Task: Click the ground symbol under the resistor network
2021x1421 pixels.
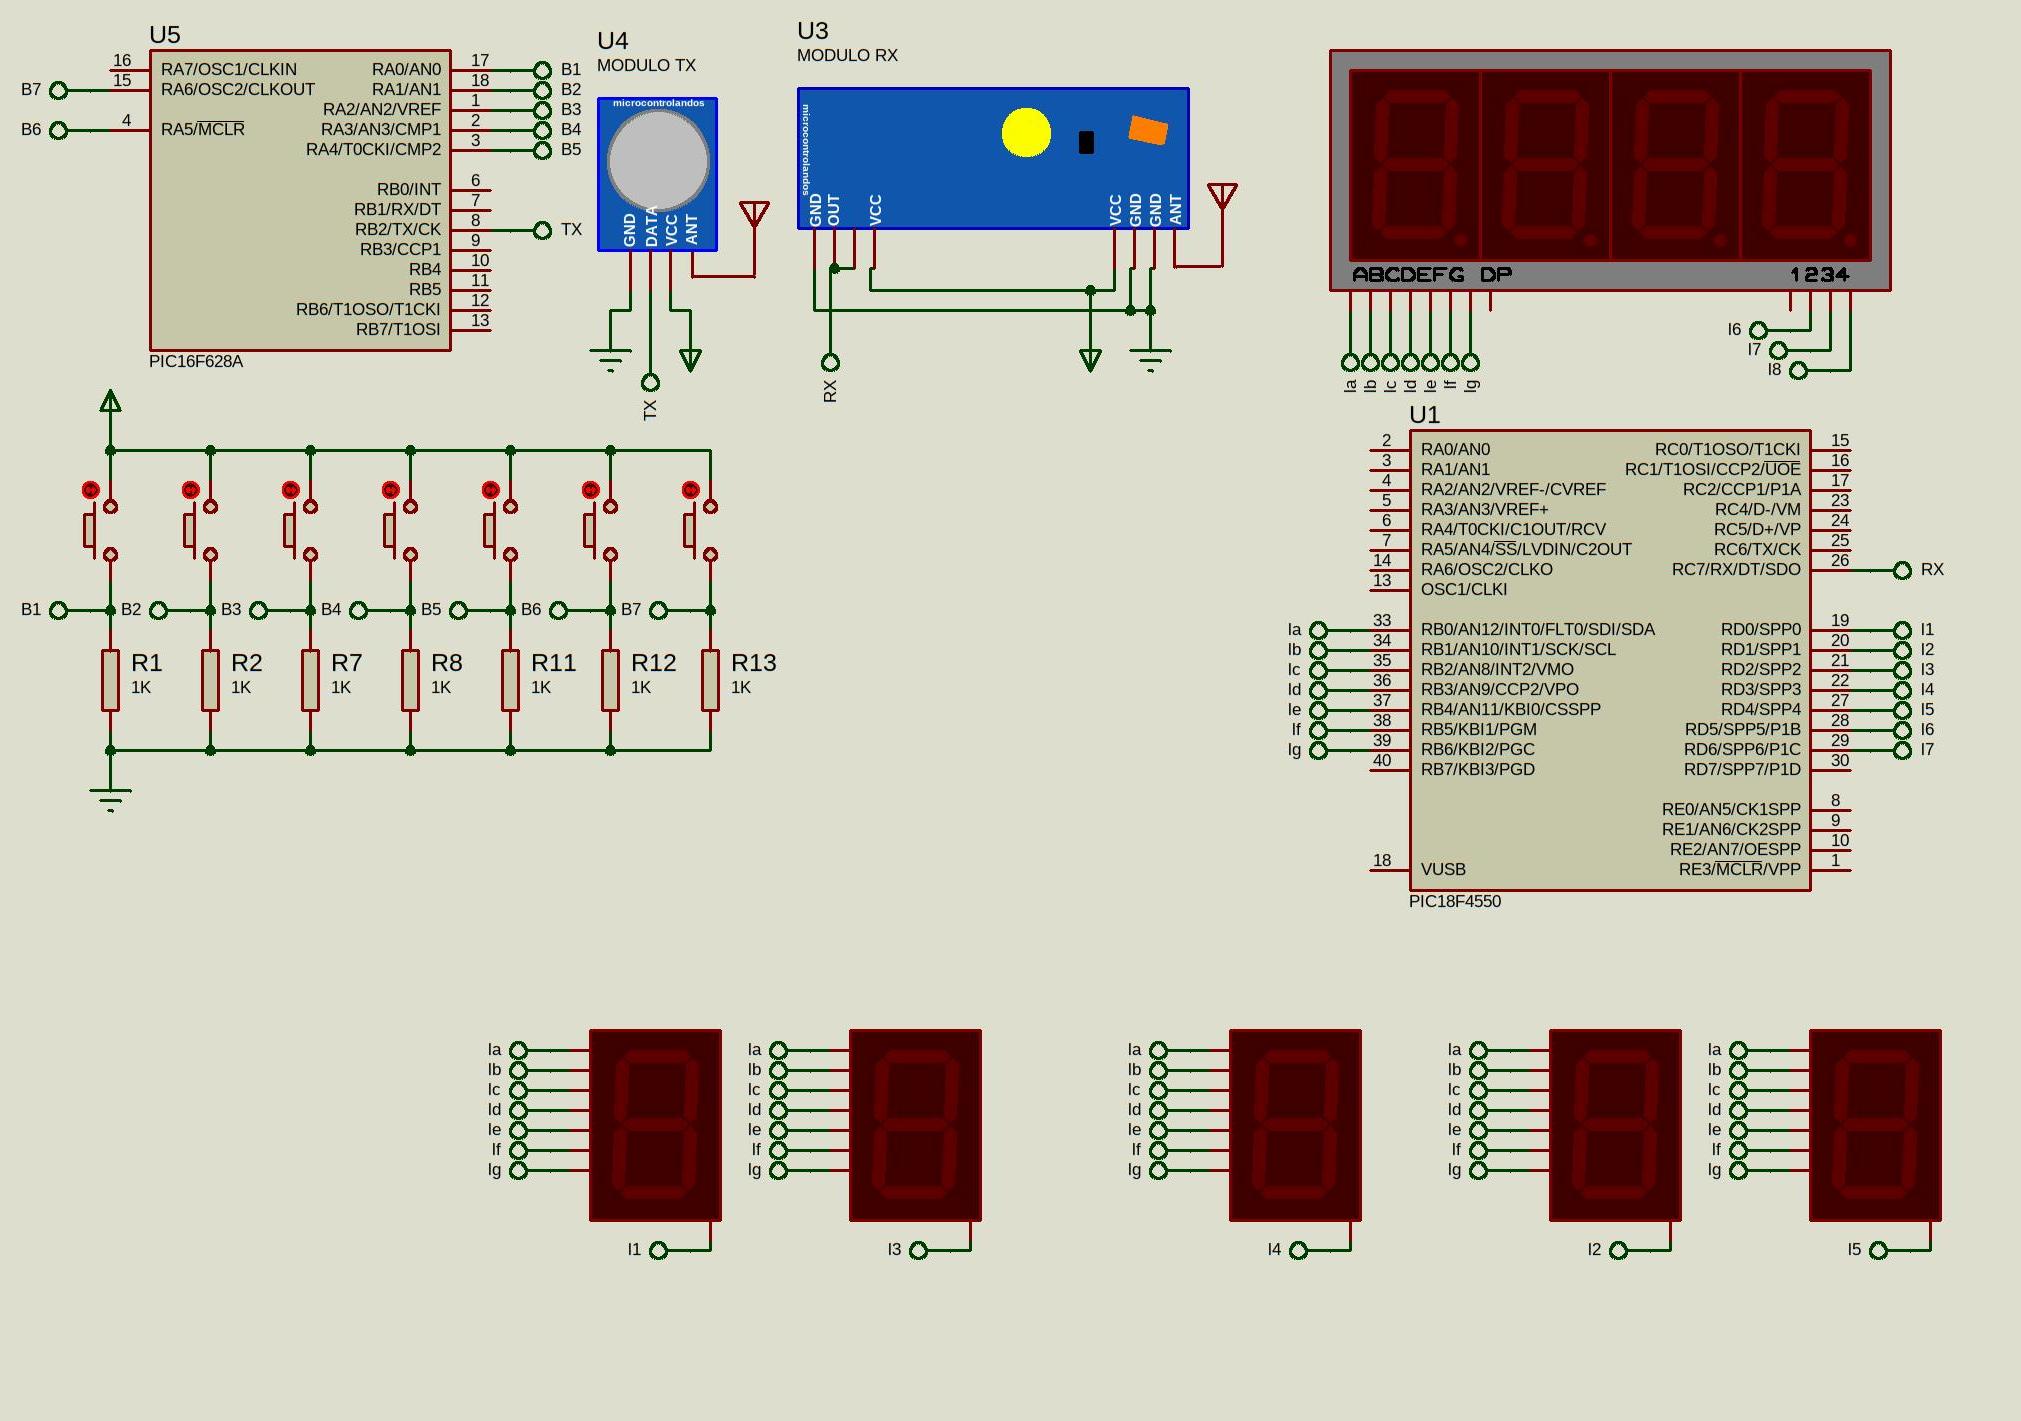Action: (x=110, y=797)
